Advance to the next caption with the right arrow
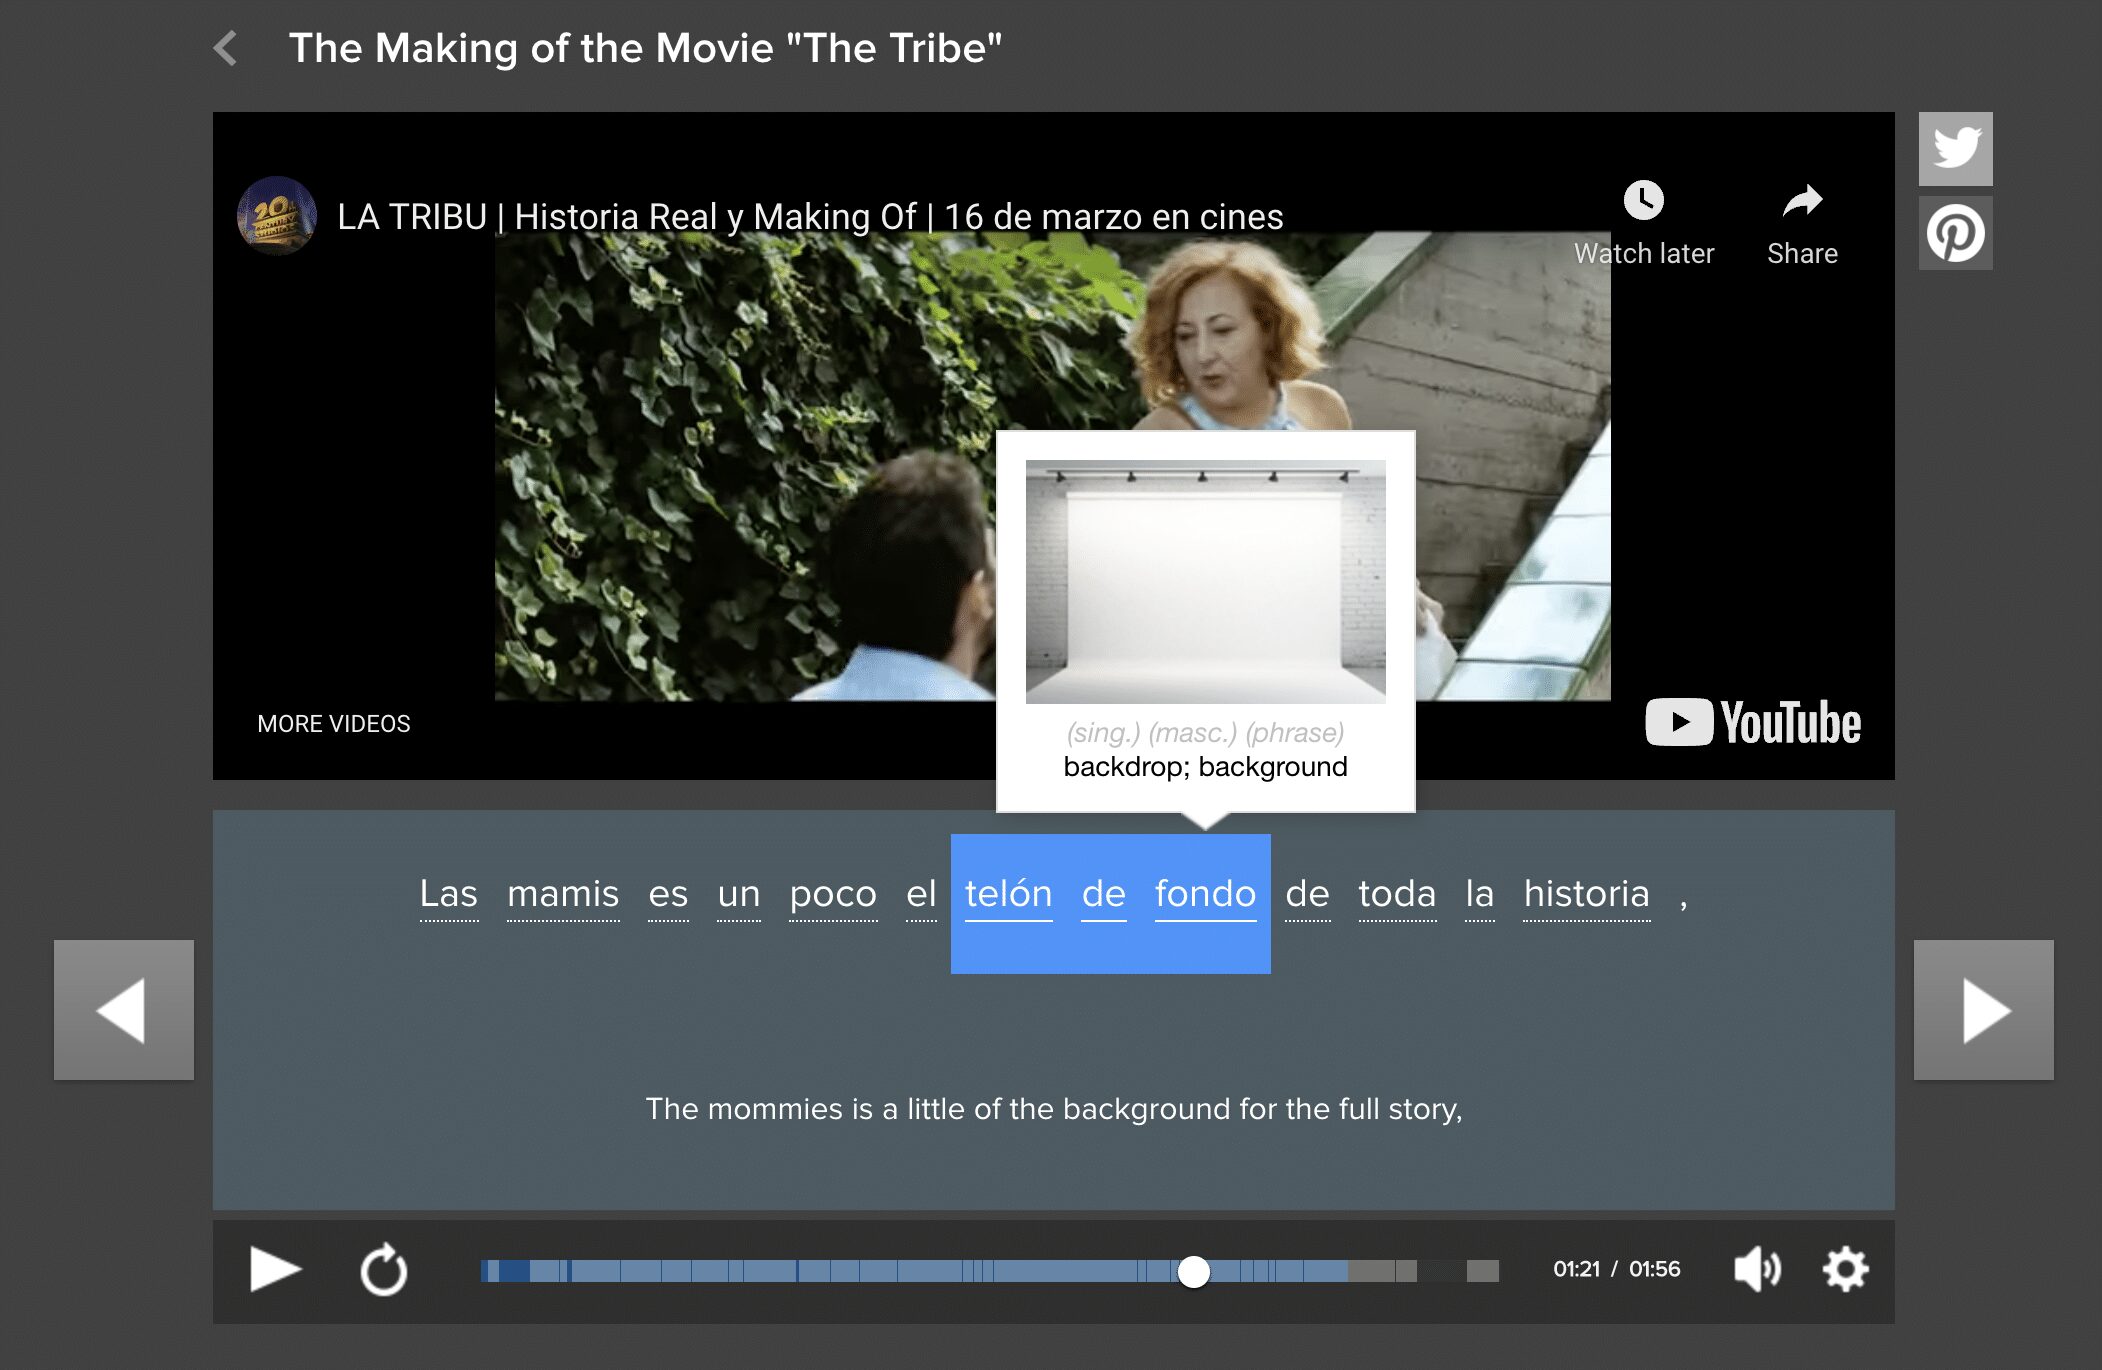 (x=1983, y=1010)
